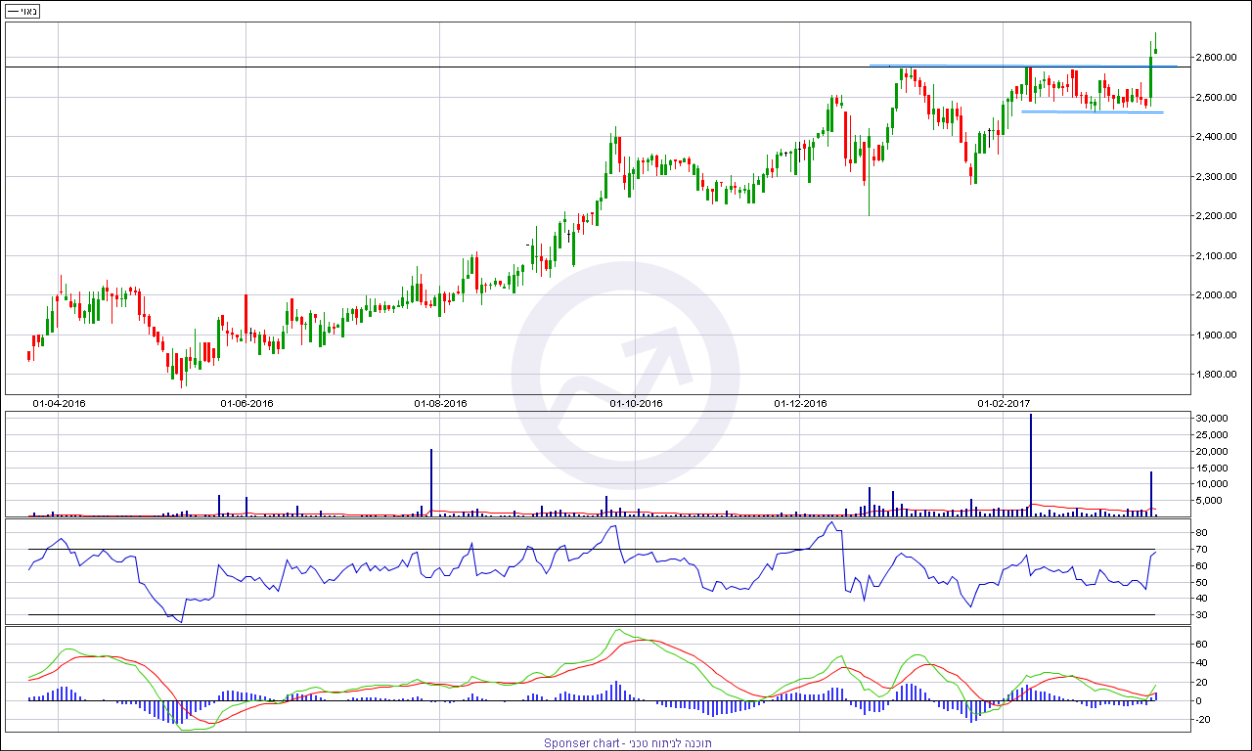Select the 01-12-2016 date label
Viewport: 1252px width, 751px height.
pos(800,403)
